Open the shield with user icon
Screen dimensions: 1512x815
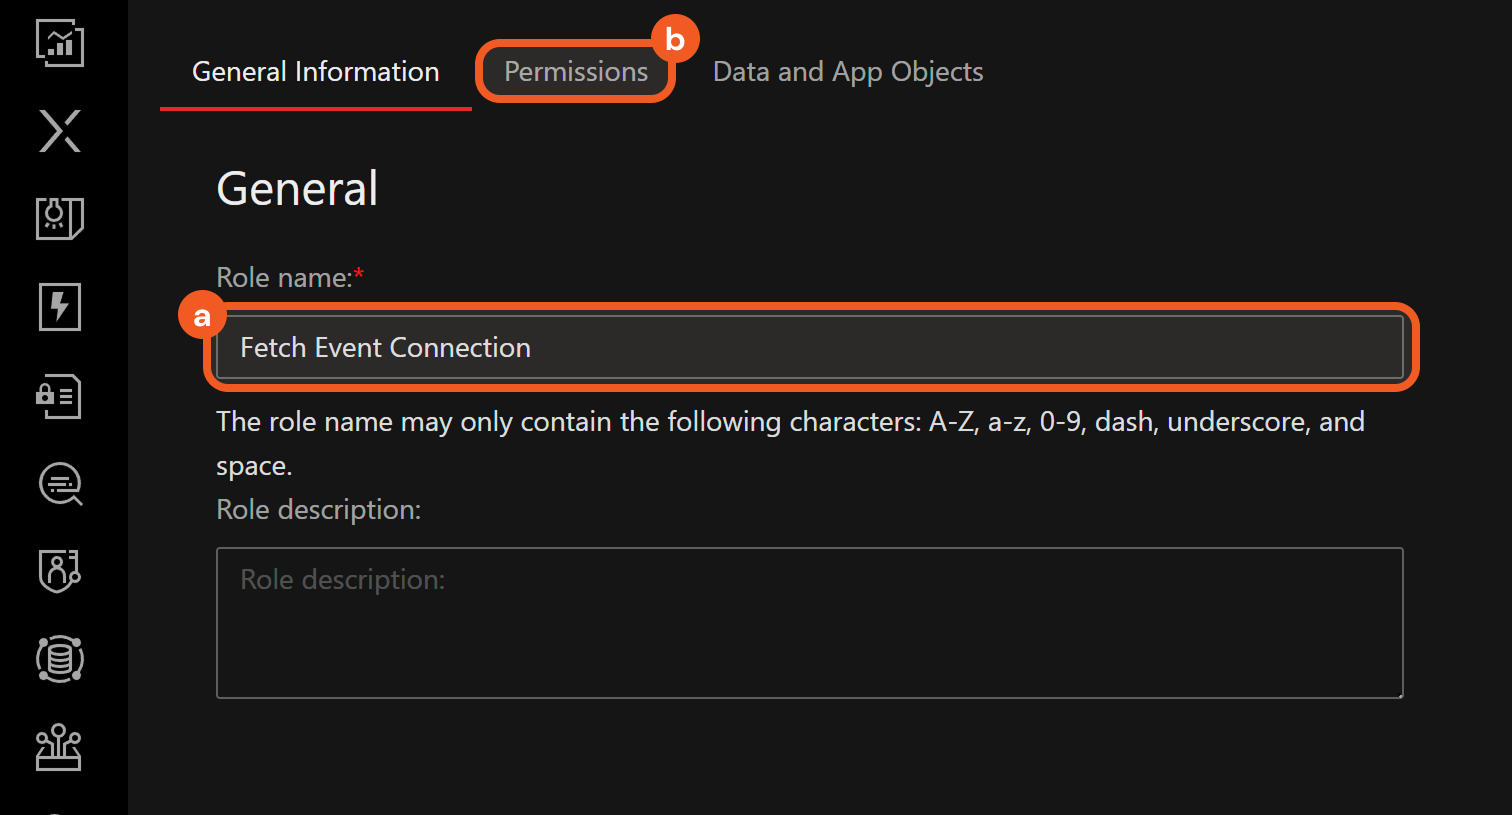pos(60,571)
